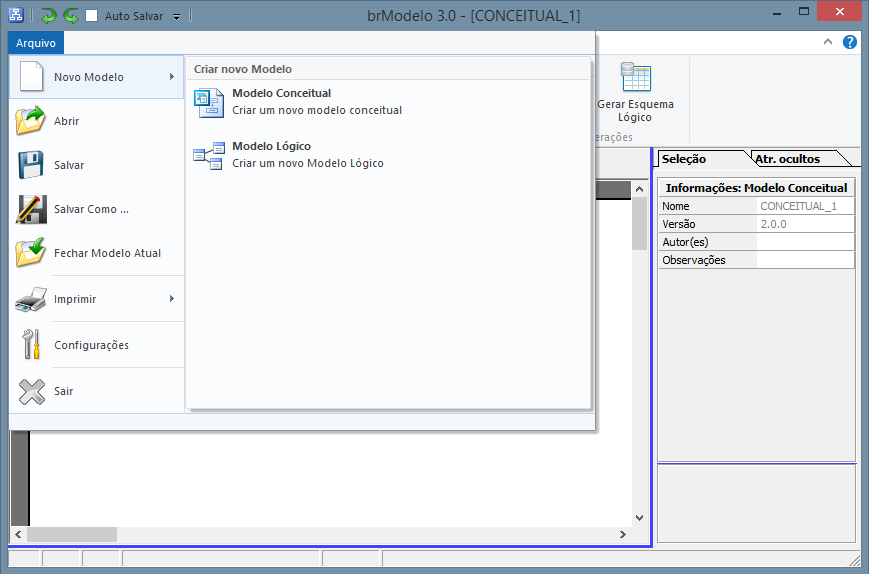Select Salvar Como ... option
Screen dimensions: 869x574
click(96, 209)
